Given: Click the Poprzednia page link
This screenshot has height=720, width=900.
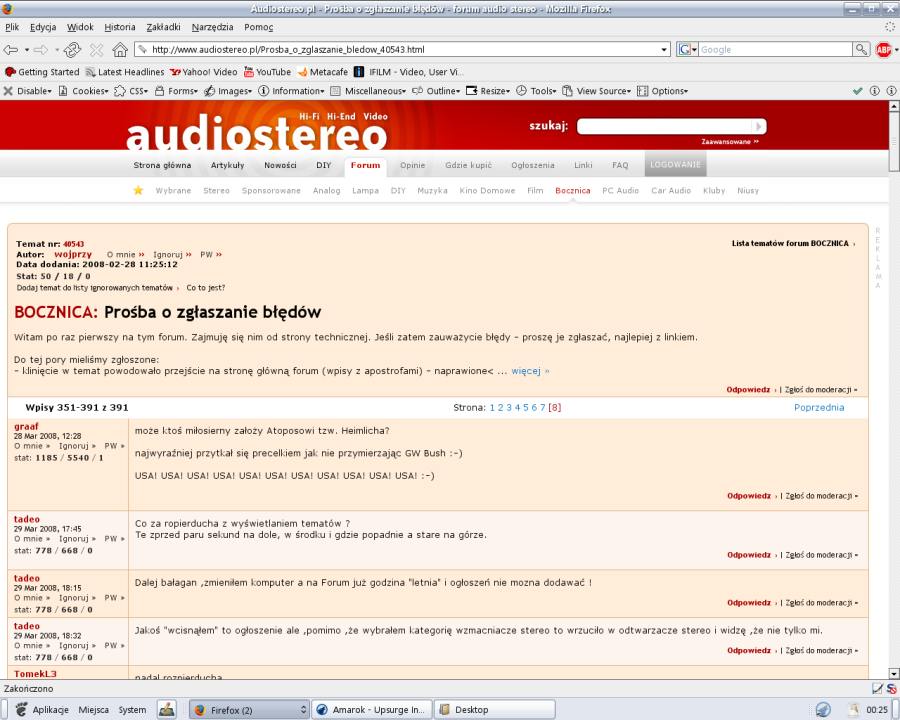Looking at the screenshot, I should point(819,408).
